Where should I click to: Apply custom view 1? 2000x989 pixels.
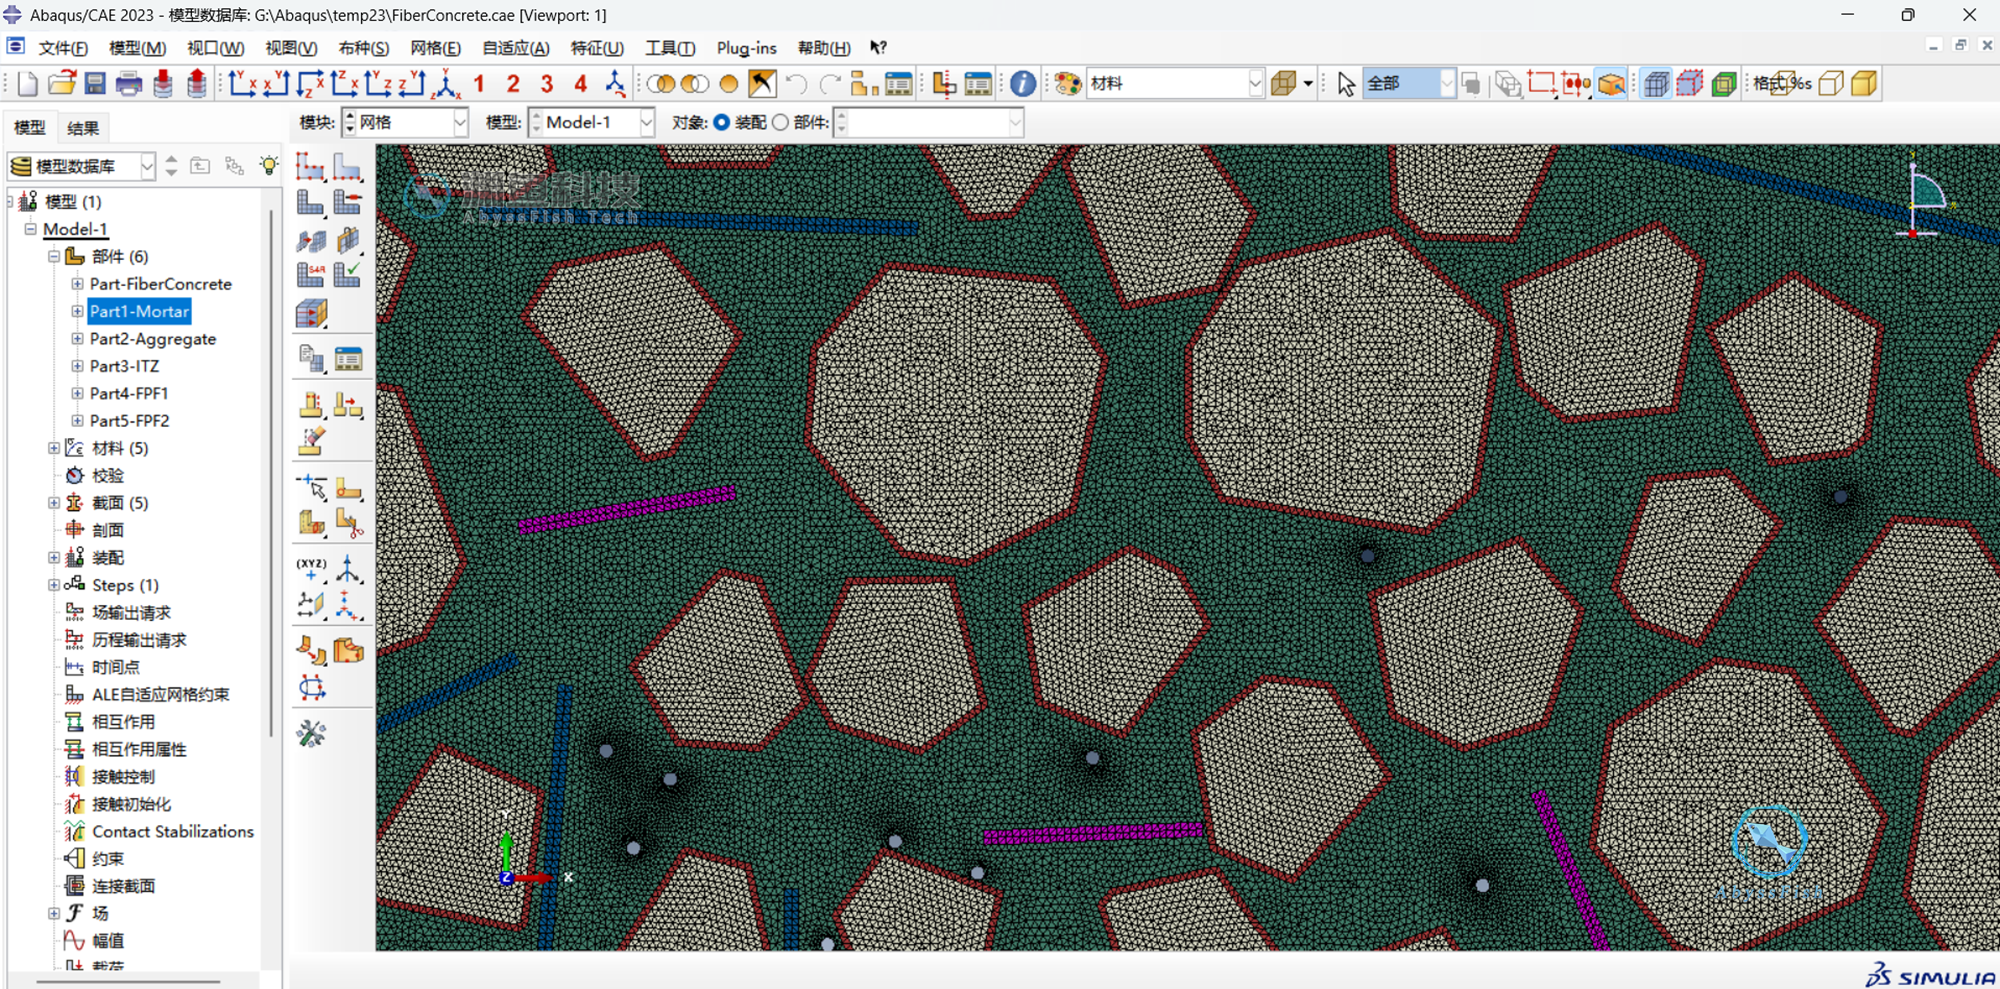(x=479, y=84)
